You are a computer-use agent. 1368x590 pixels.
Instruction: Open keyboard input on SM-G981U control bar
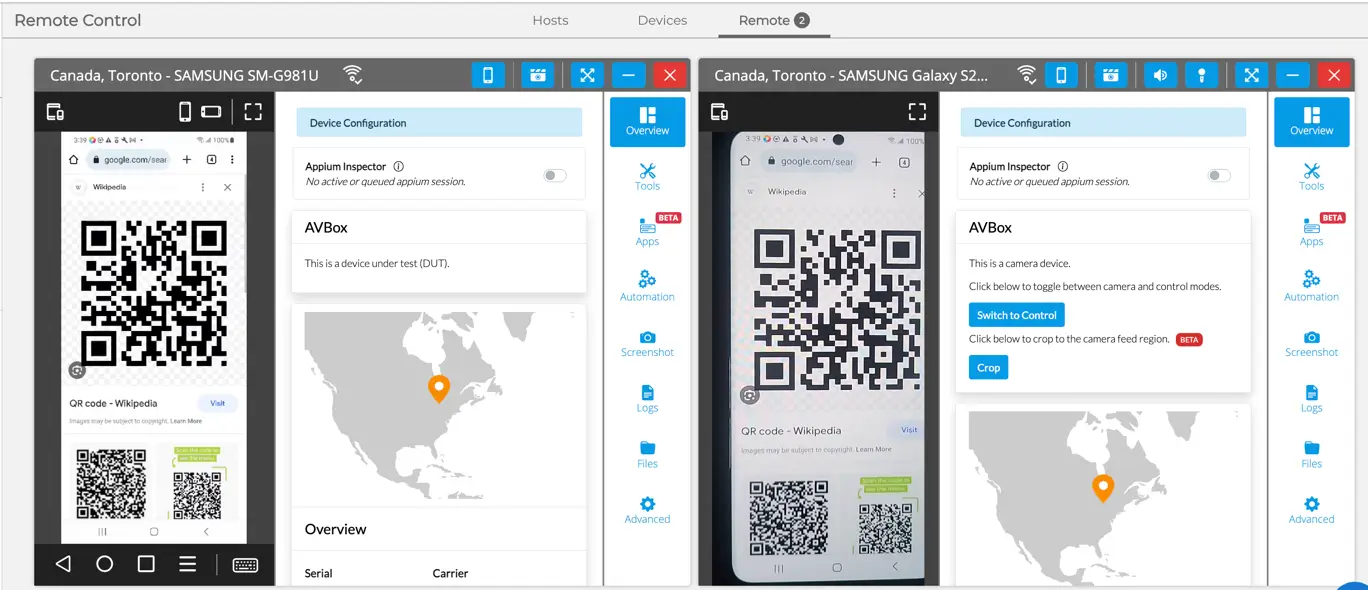[x=245, y=565]
